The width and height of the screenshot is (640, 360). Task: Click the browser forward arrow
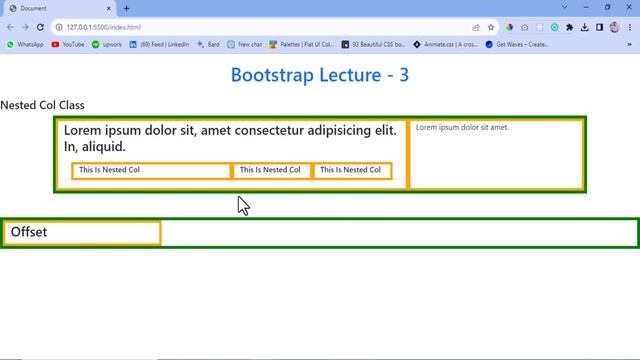pos(25,27)
